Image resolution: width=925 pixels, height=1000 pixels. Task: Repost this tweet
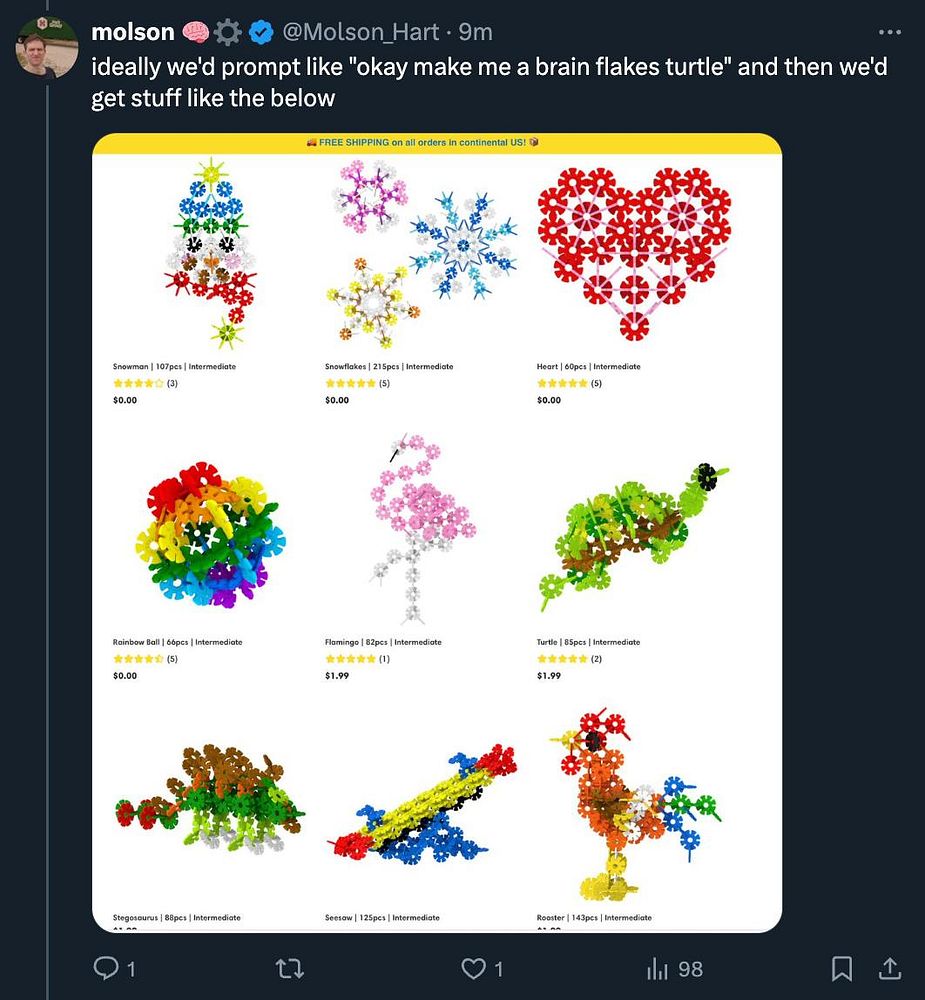(x=289, y=968)
